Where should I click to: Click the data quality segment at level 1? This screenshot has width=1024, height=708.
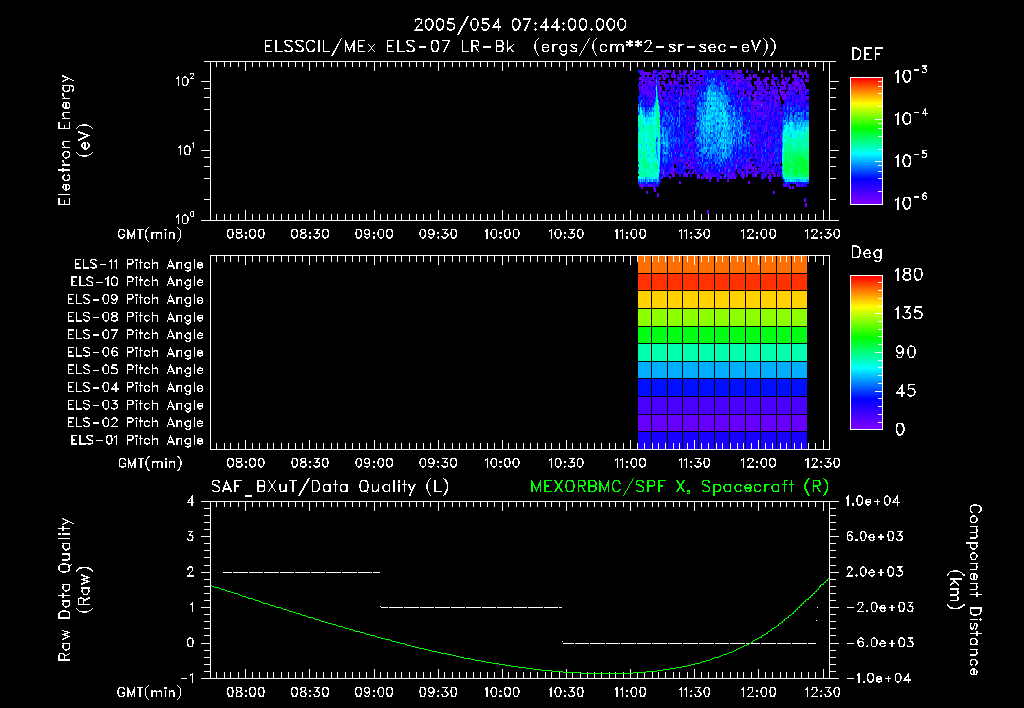pos(471,607)
